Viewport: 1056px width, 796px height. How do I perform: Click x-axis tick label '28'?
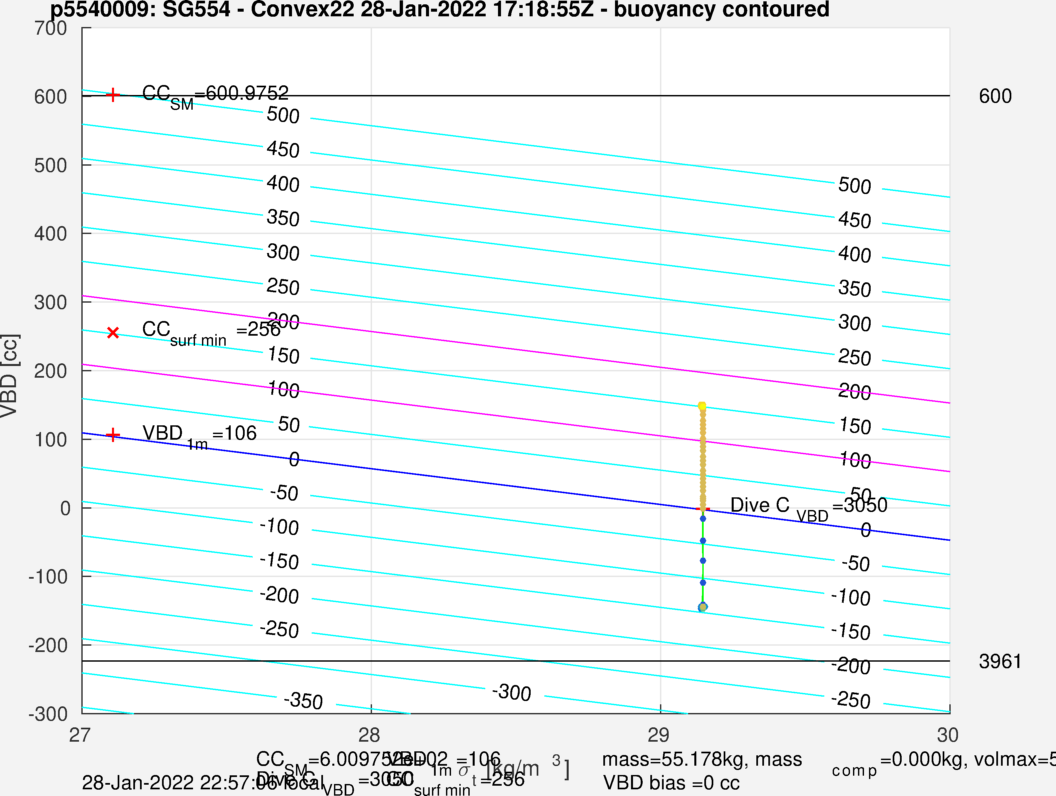coord(370,734)
